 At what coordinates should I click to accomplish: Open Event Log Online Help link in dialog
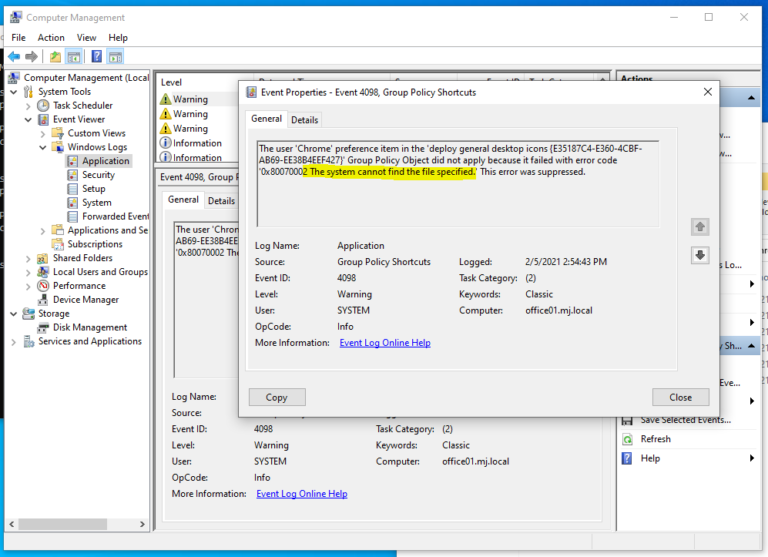tap(384, 343)
